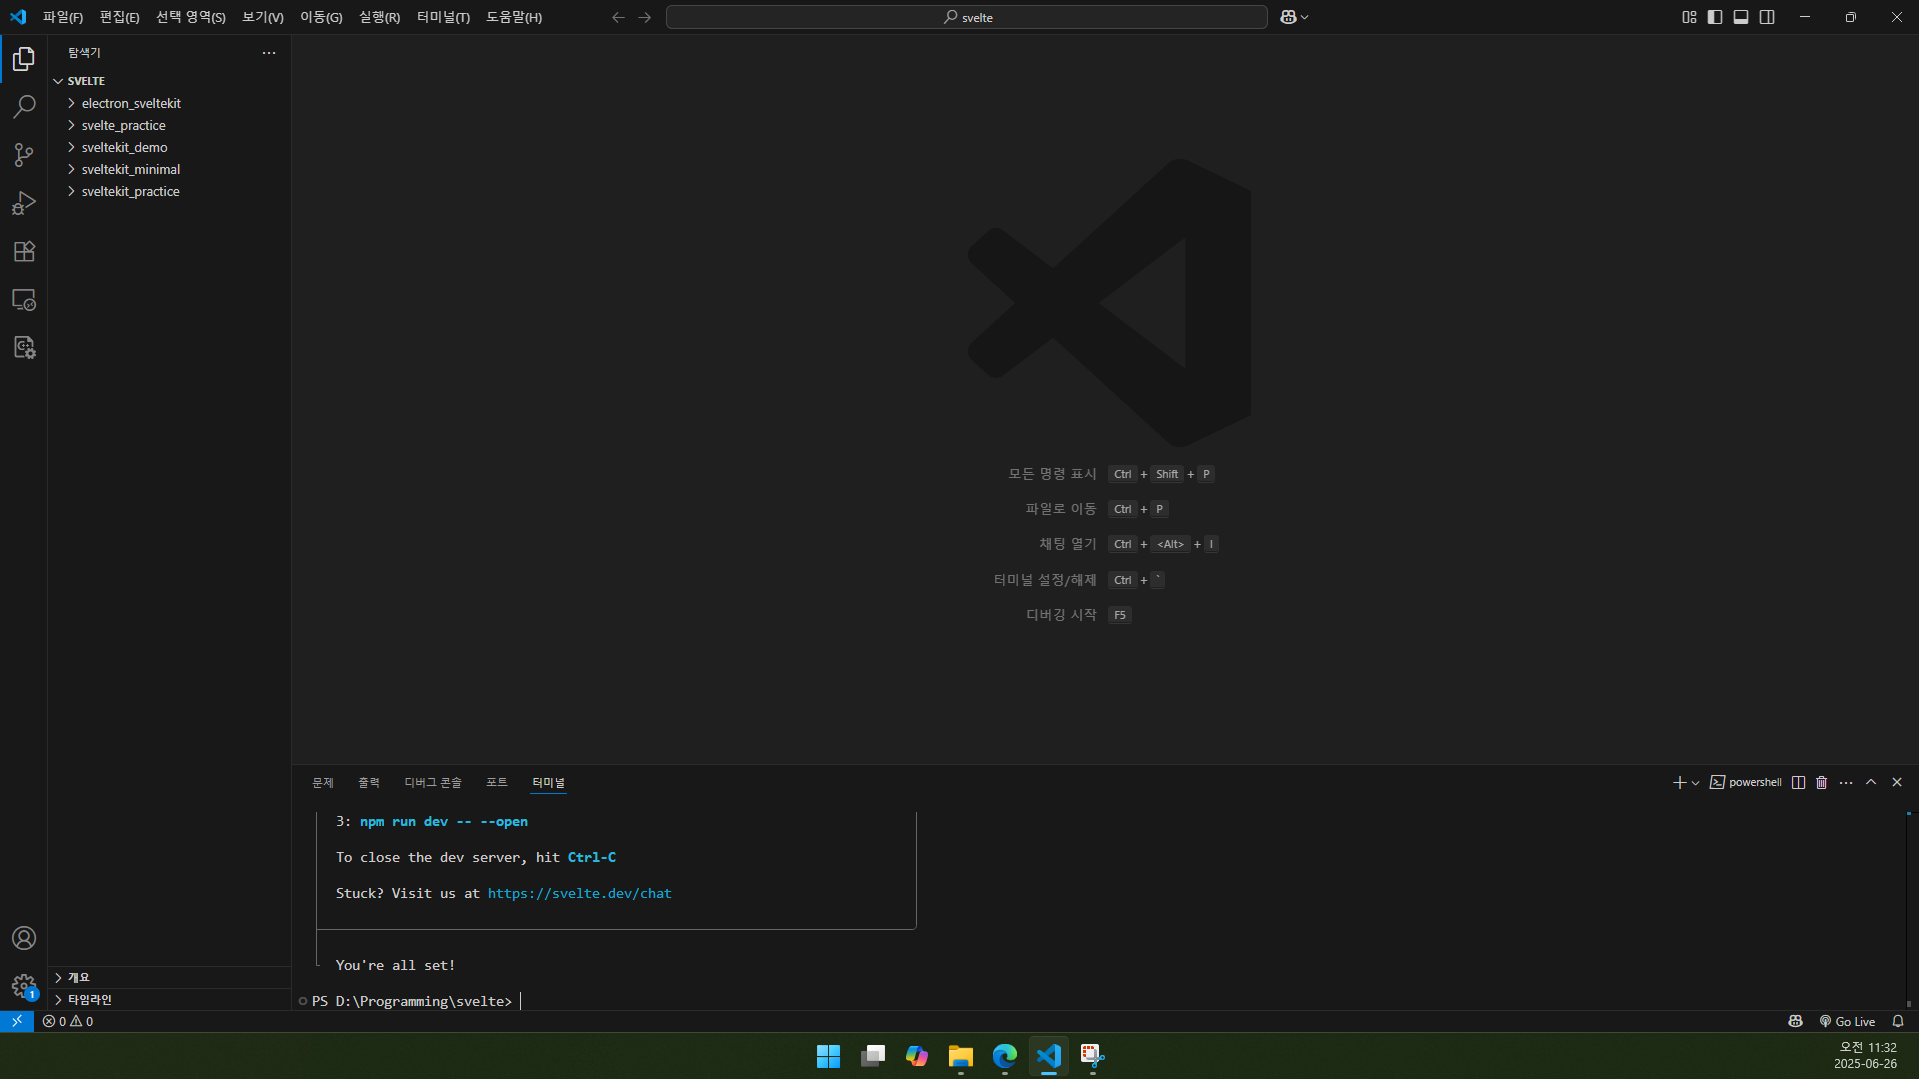
Task: Open File Explorer from taskbar
Action: 960,1056
